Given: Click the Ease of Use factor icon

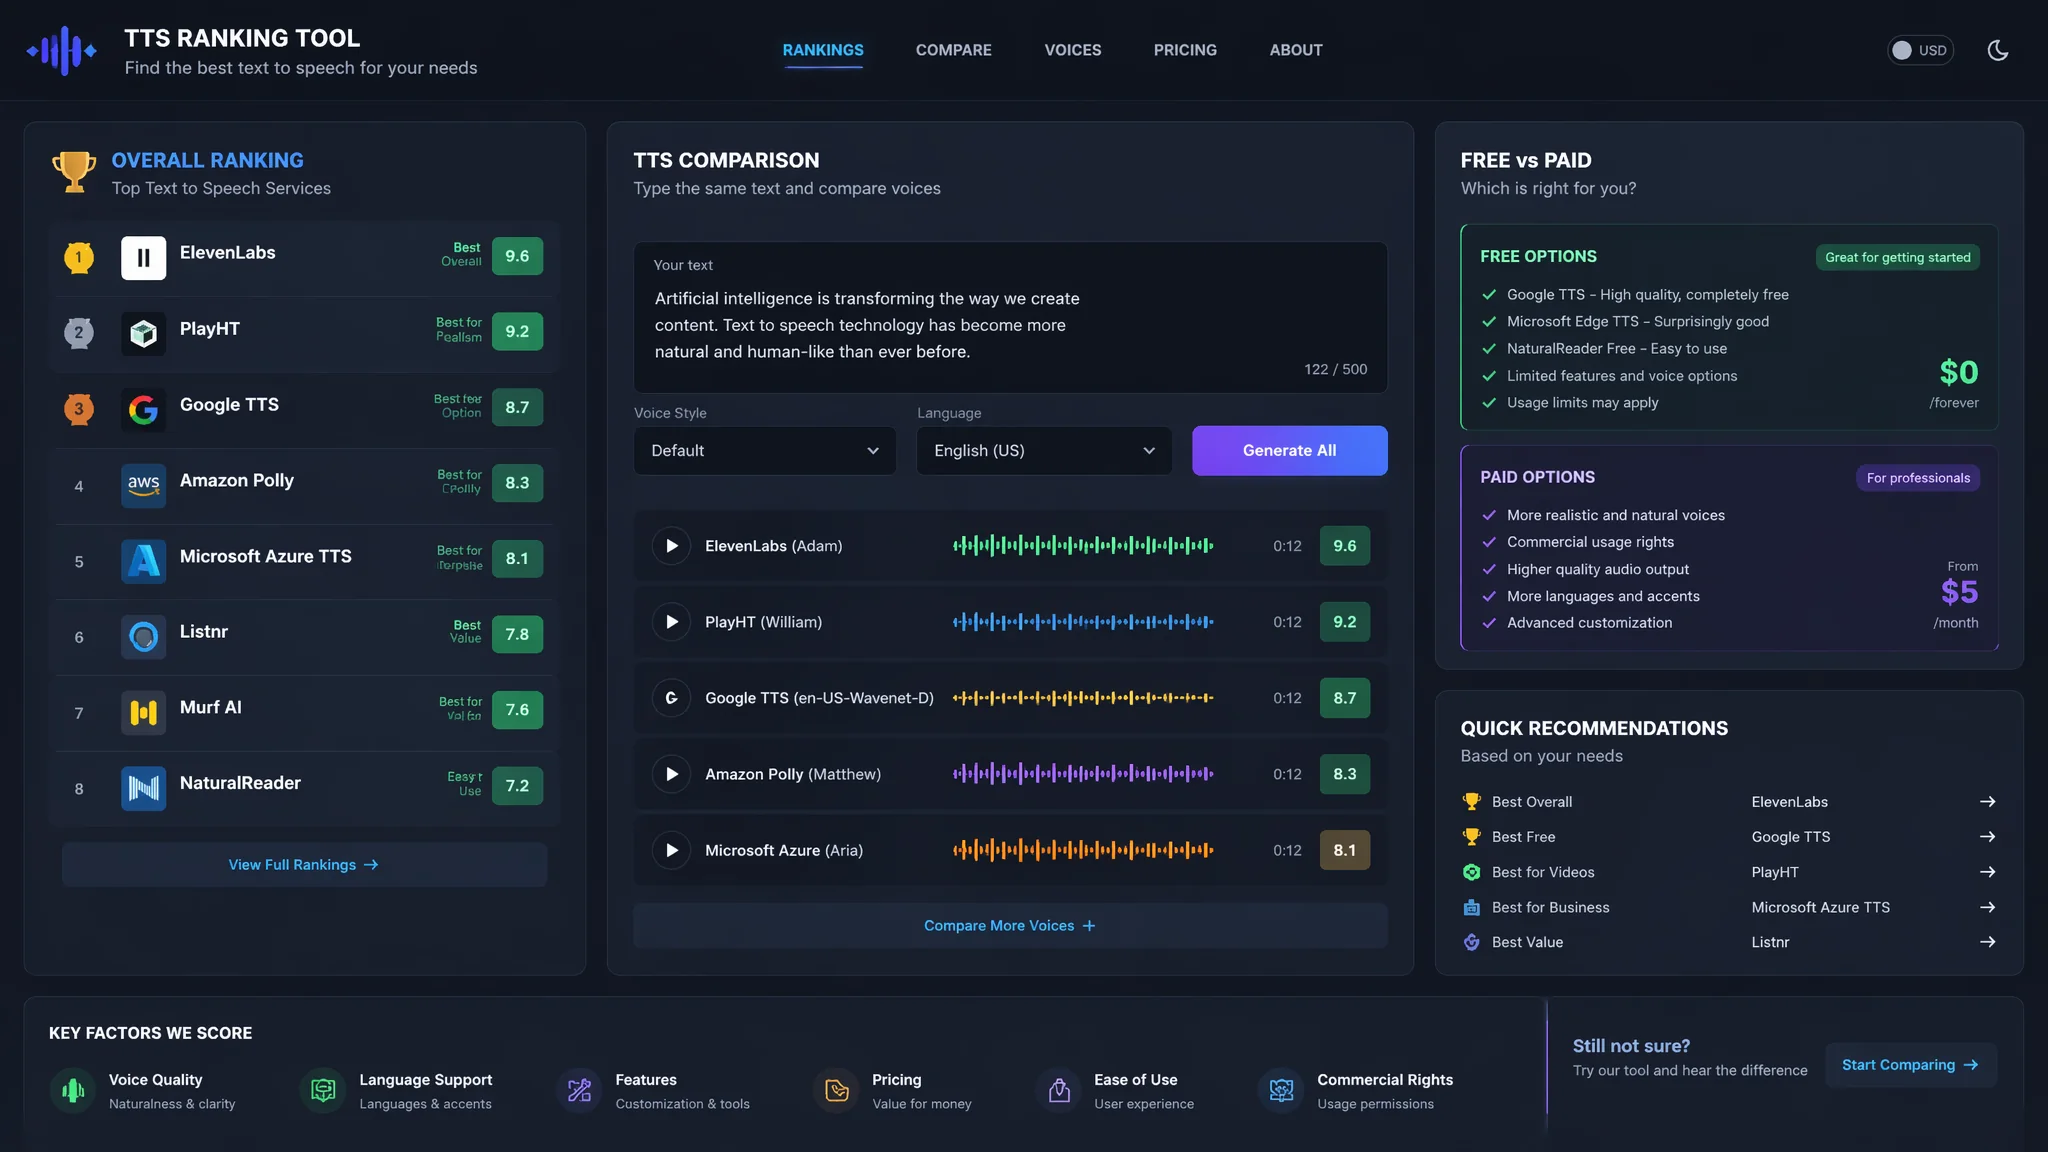Looking at the screenshot, I should pyautogui.click(x=1059, y=1090).
